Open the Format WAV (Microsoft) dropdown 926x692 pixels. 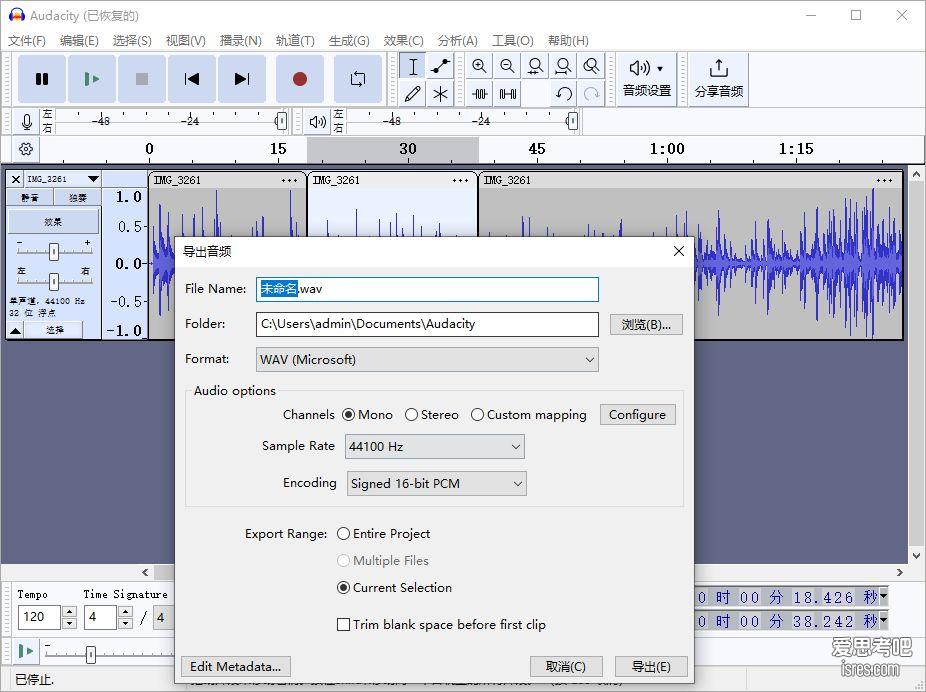pyautogui.click(x=427, y=360)
